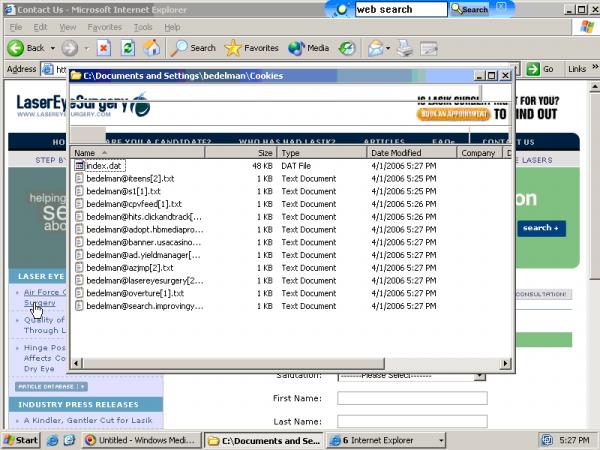Screen dimensions: 600x450
Task: Stop page loading with the red X icon
Action: tap(103, 48)
